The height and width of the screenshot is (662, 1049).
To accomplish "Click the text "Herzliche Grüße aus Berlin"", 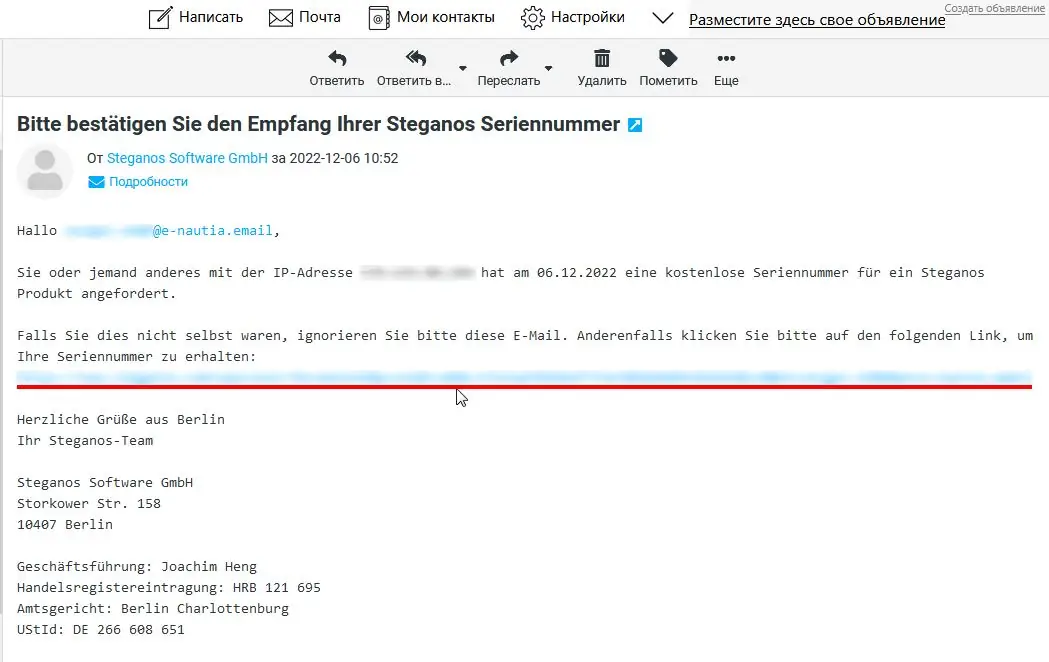I will point(121,420).
